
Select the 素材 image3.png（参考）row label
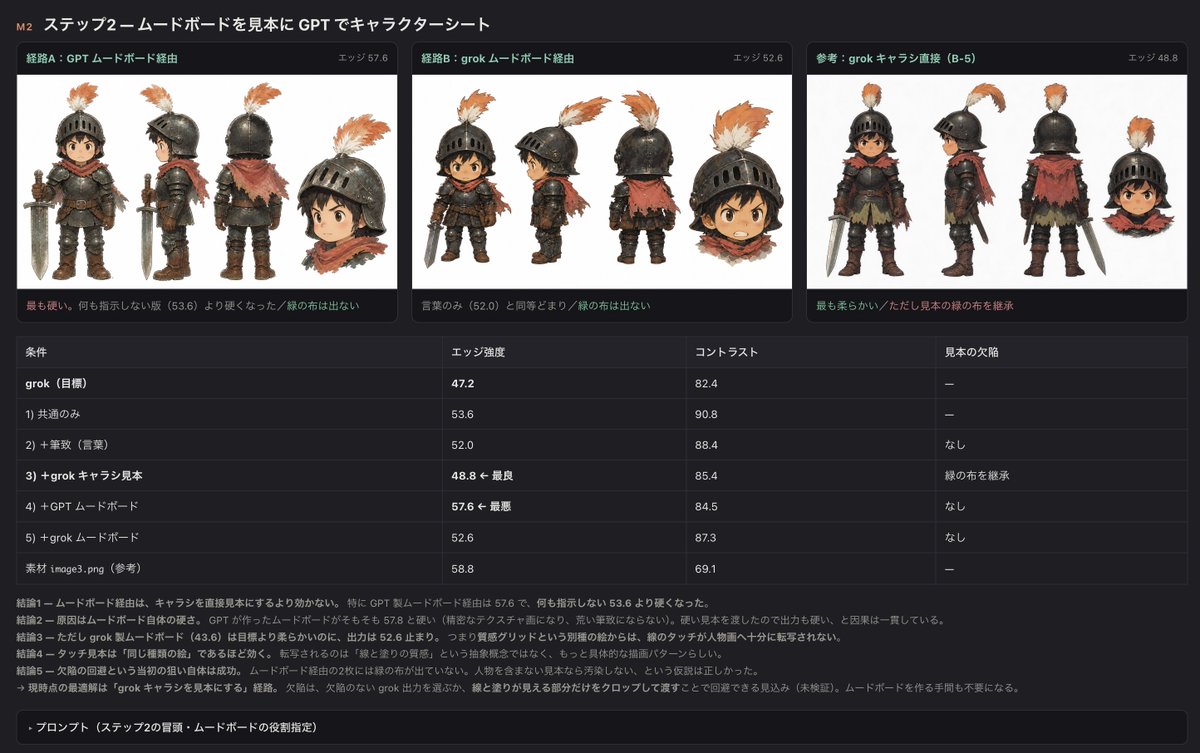pos(83,569)
